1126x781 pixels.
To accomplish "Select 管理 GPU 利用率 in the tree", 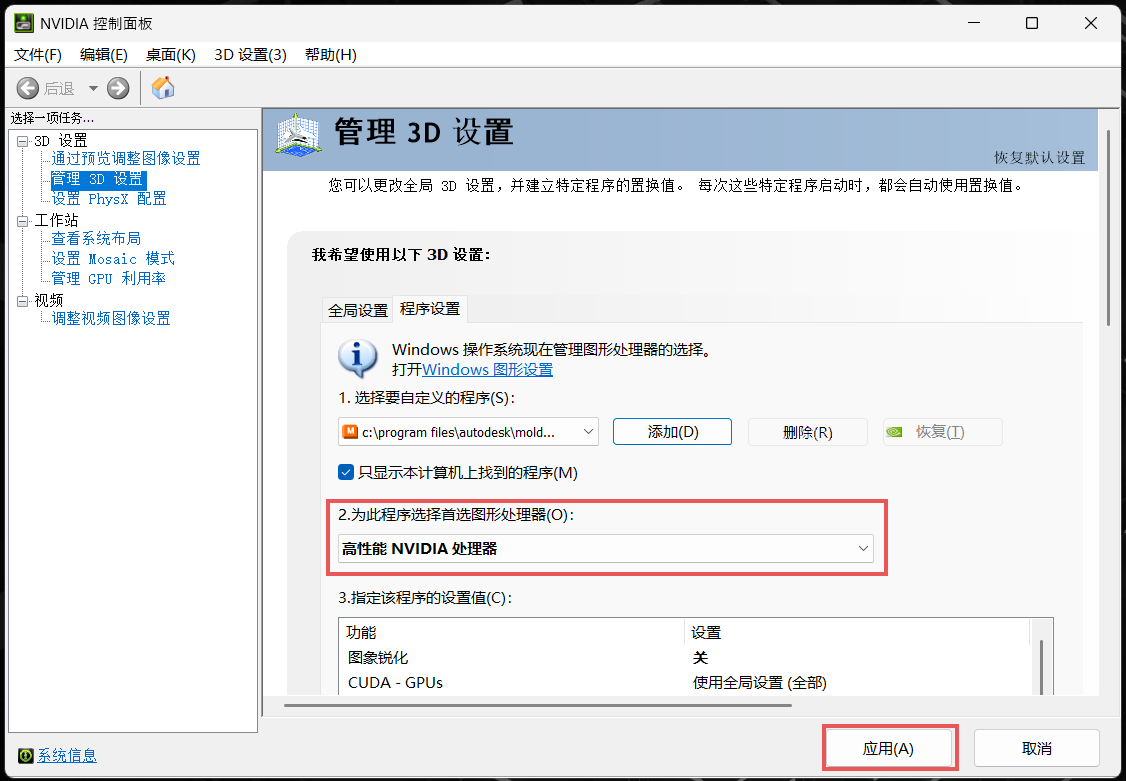I will (x=108, y=279).
